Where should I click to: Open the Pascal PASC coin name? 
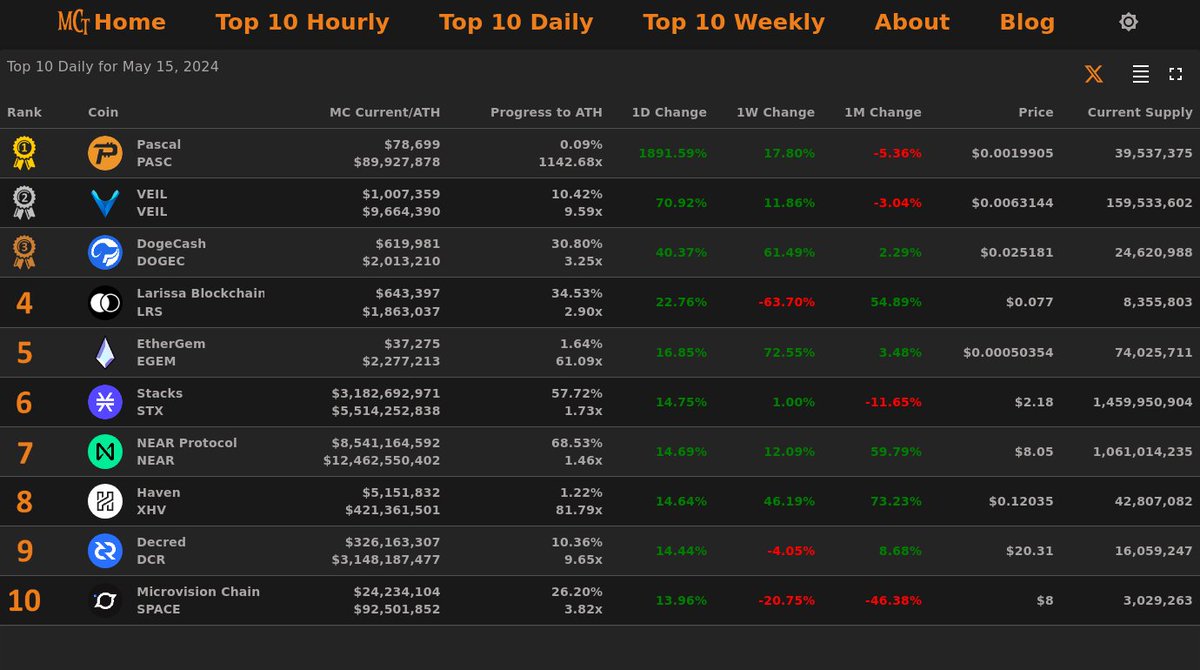coord(159,153)
